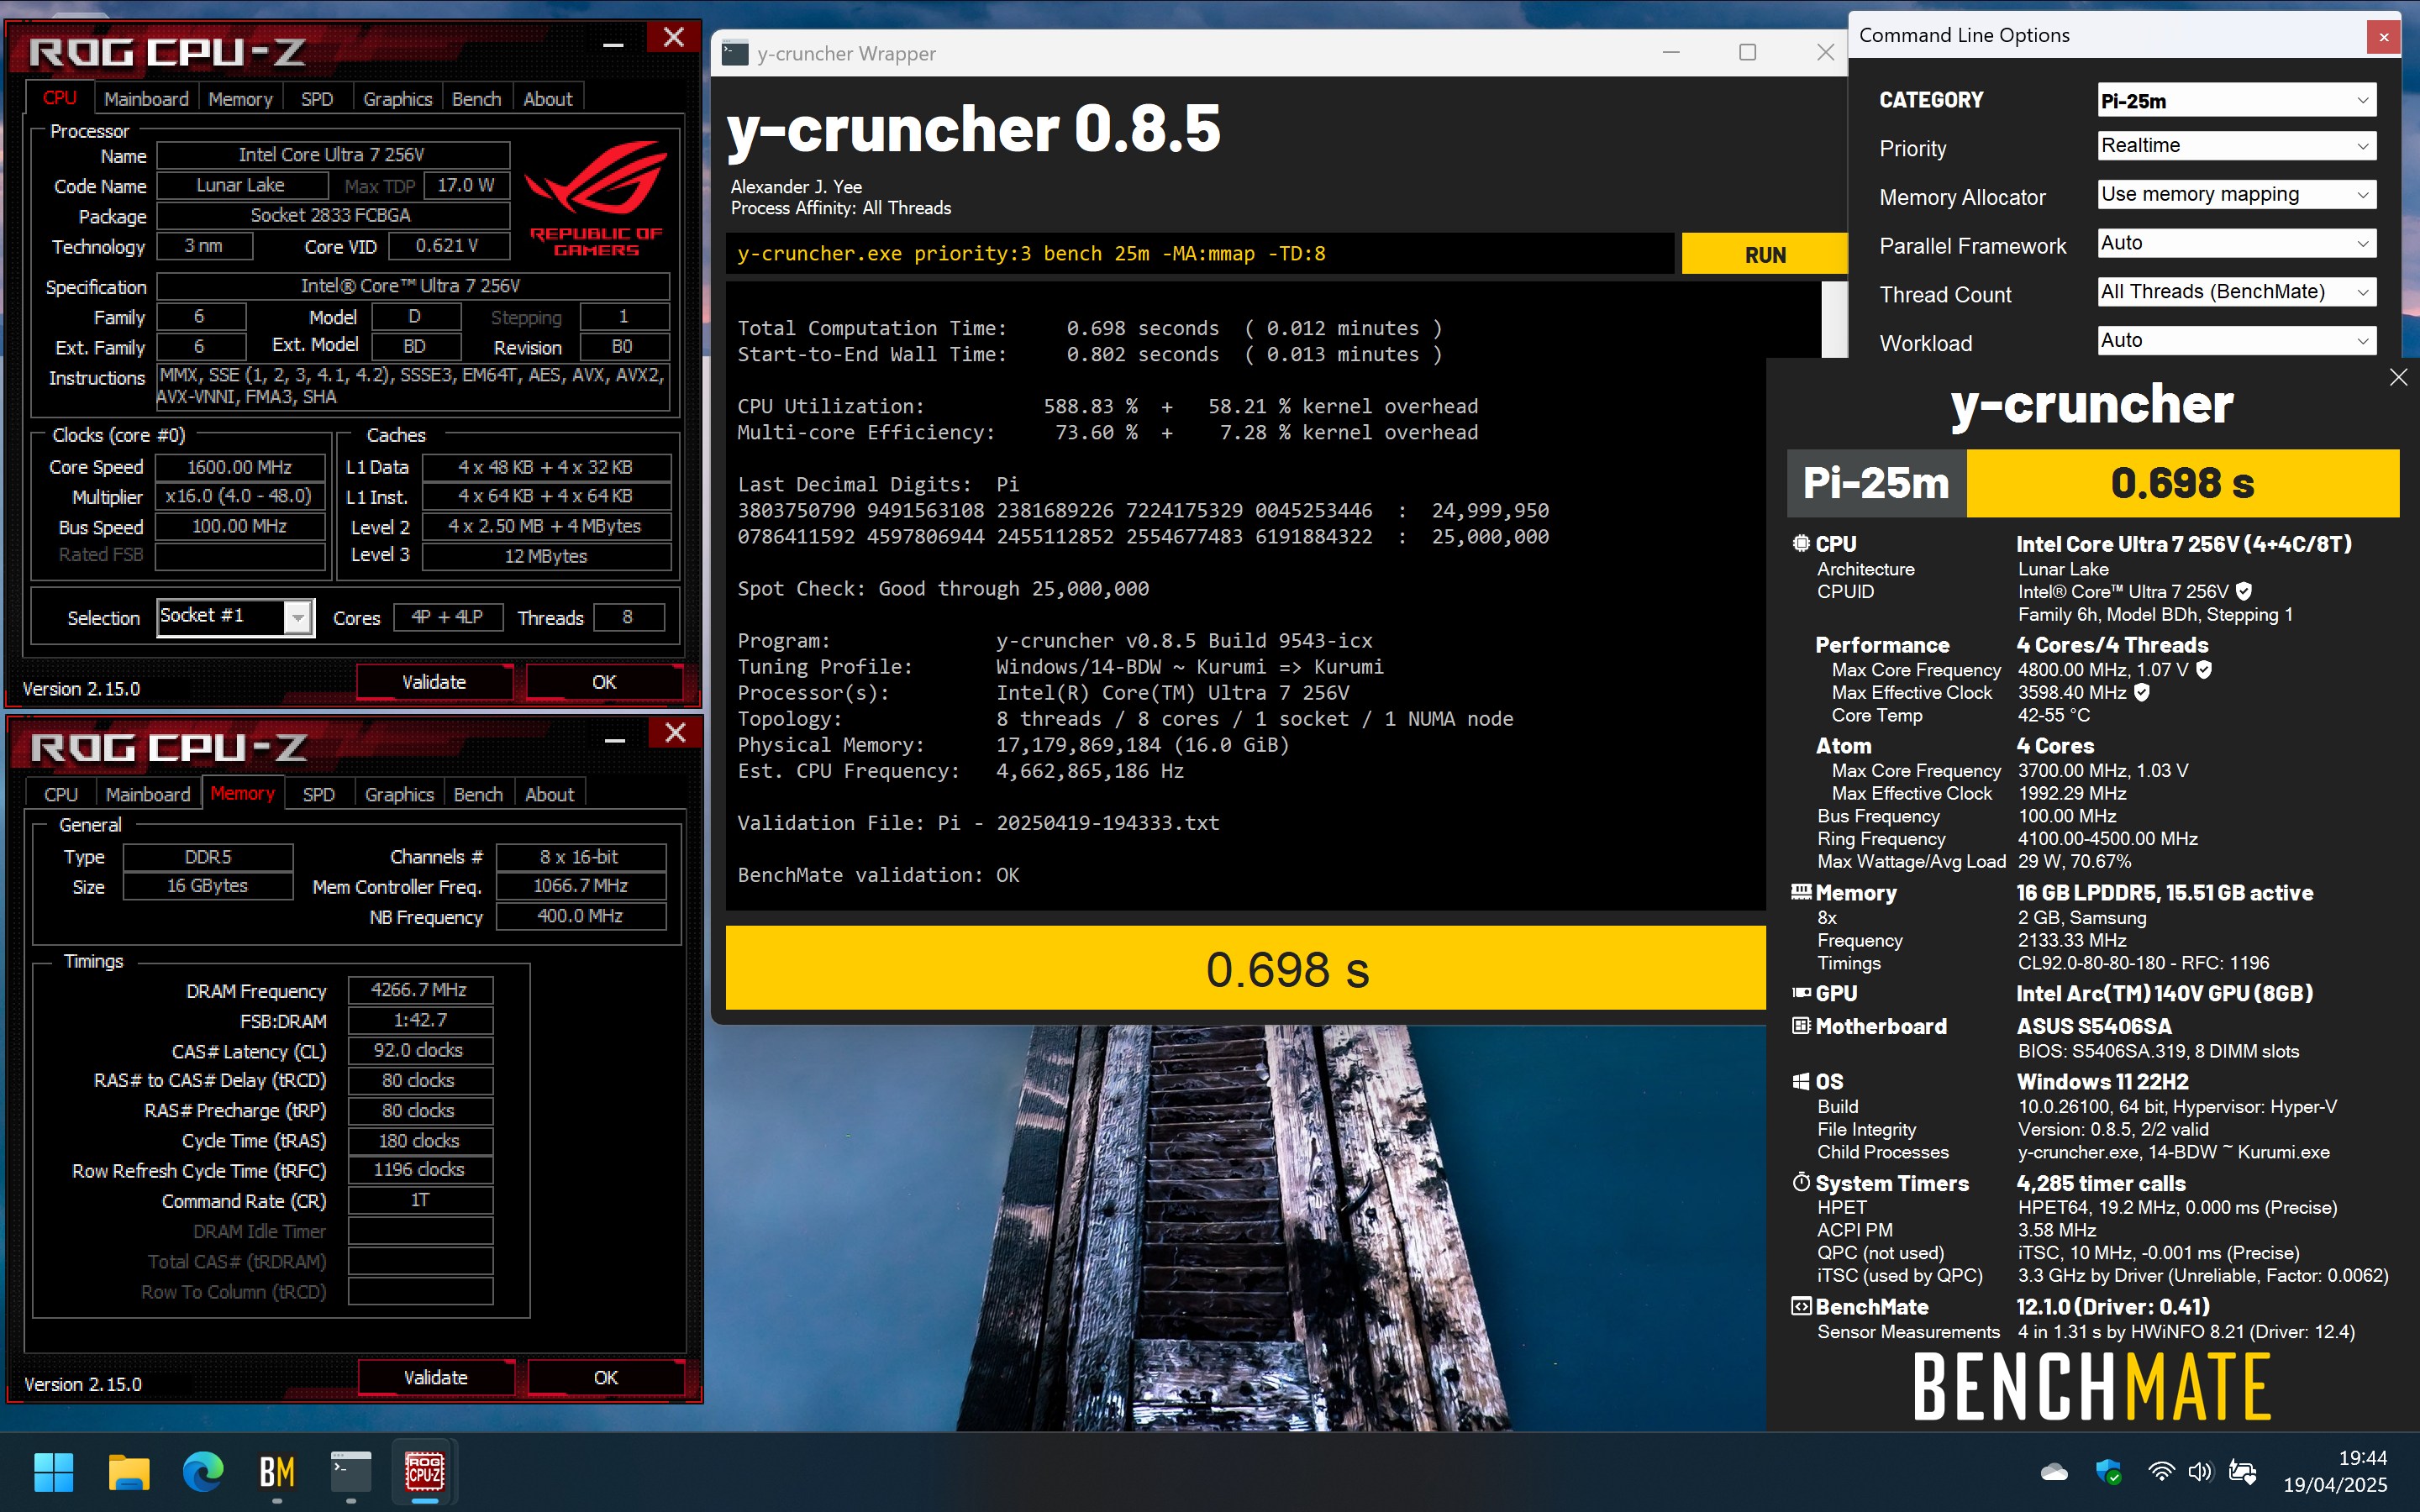Open Windows Start menu
2420x1512 pixels.
click(53, 1471)
